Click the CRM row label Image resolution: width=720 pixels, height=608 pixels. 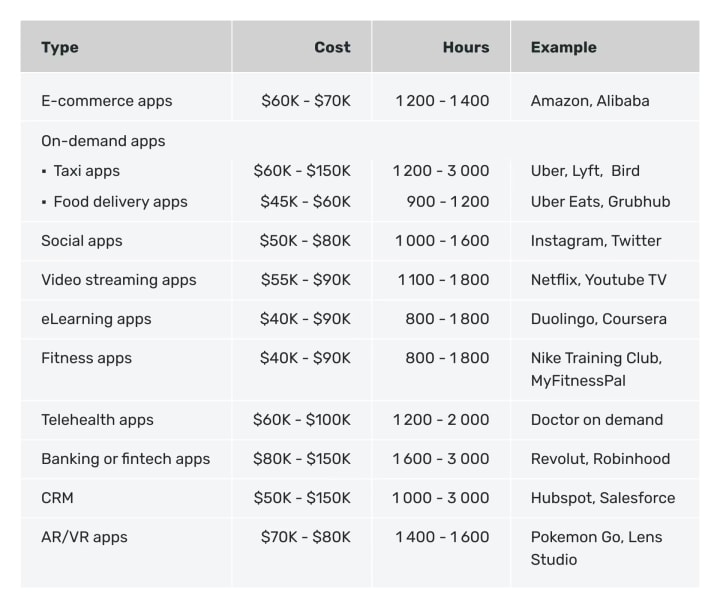(x=57, y=498)
